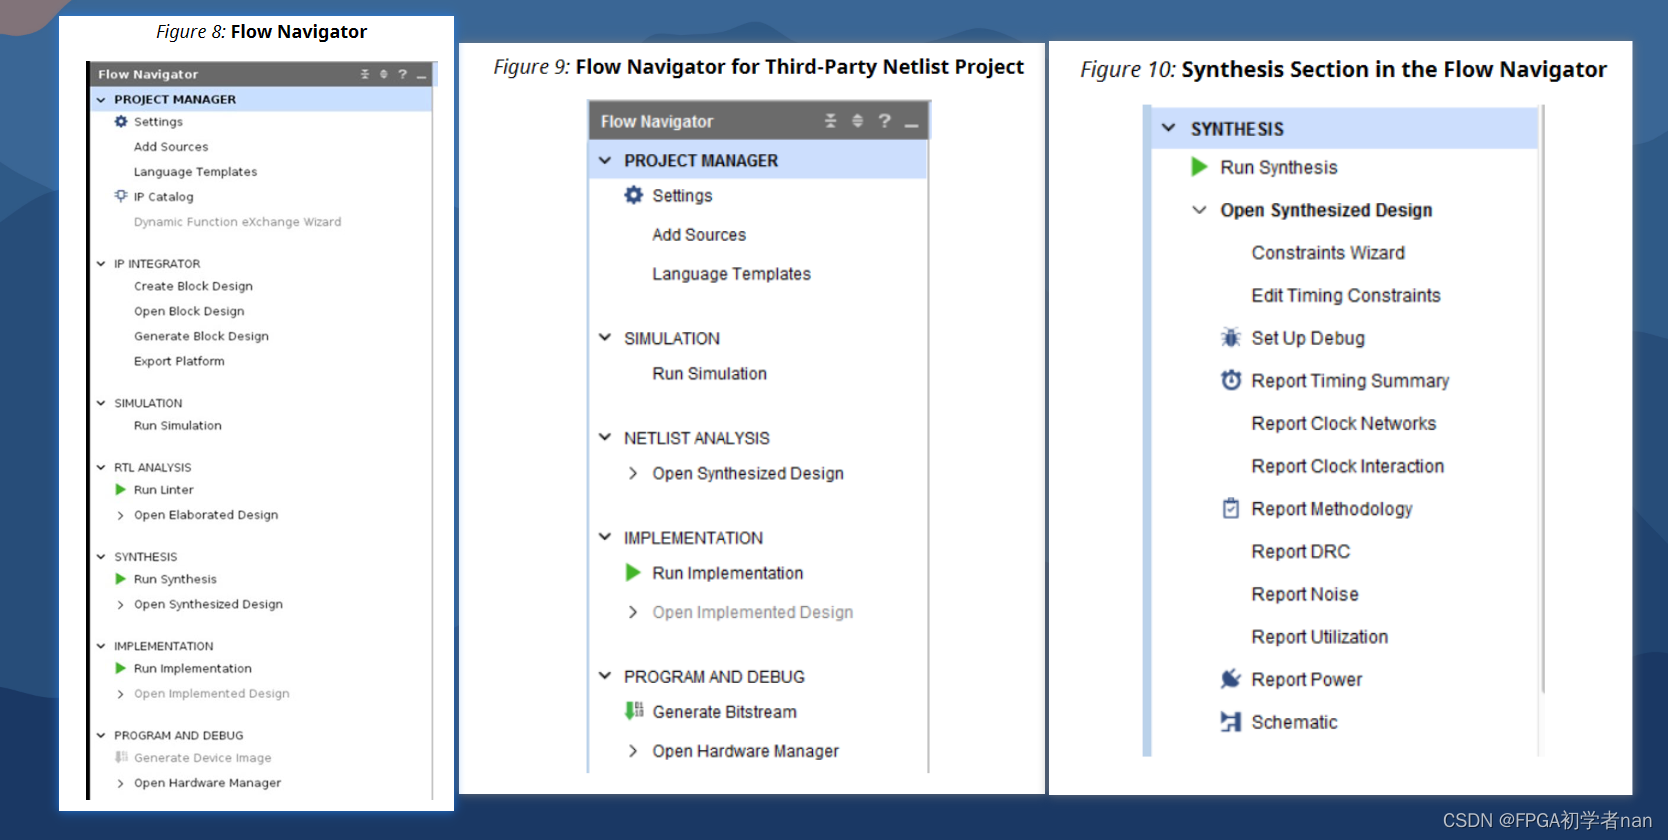Collapse Open Synthesized Design chevron in Figure 10

tap(1200, 210)
